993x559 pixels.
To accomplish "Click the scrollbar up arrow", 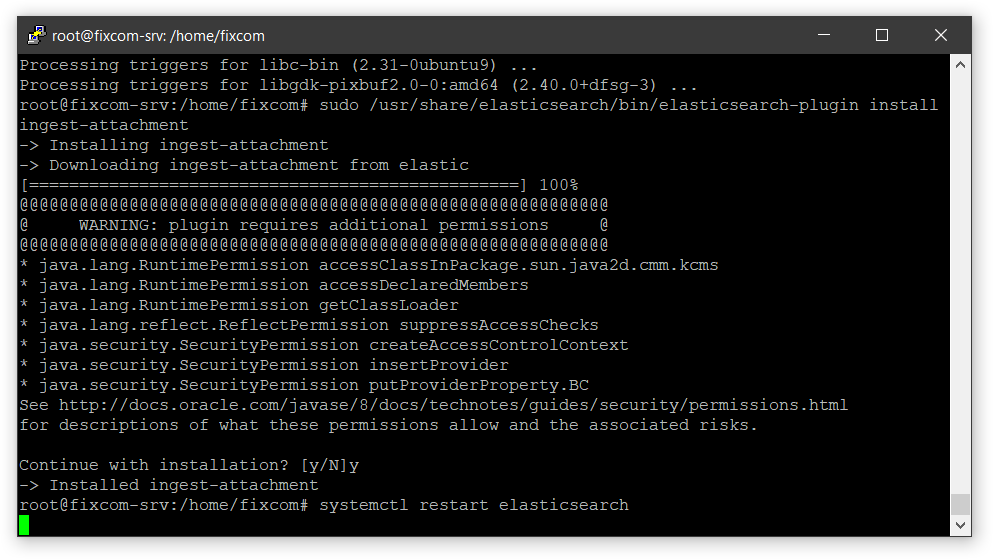I will [x=960, y=65].
